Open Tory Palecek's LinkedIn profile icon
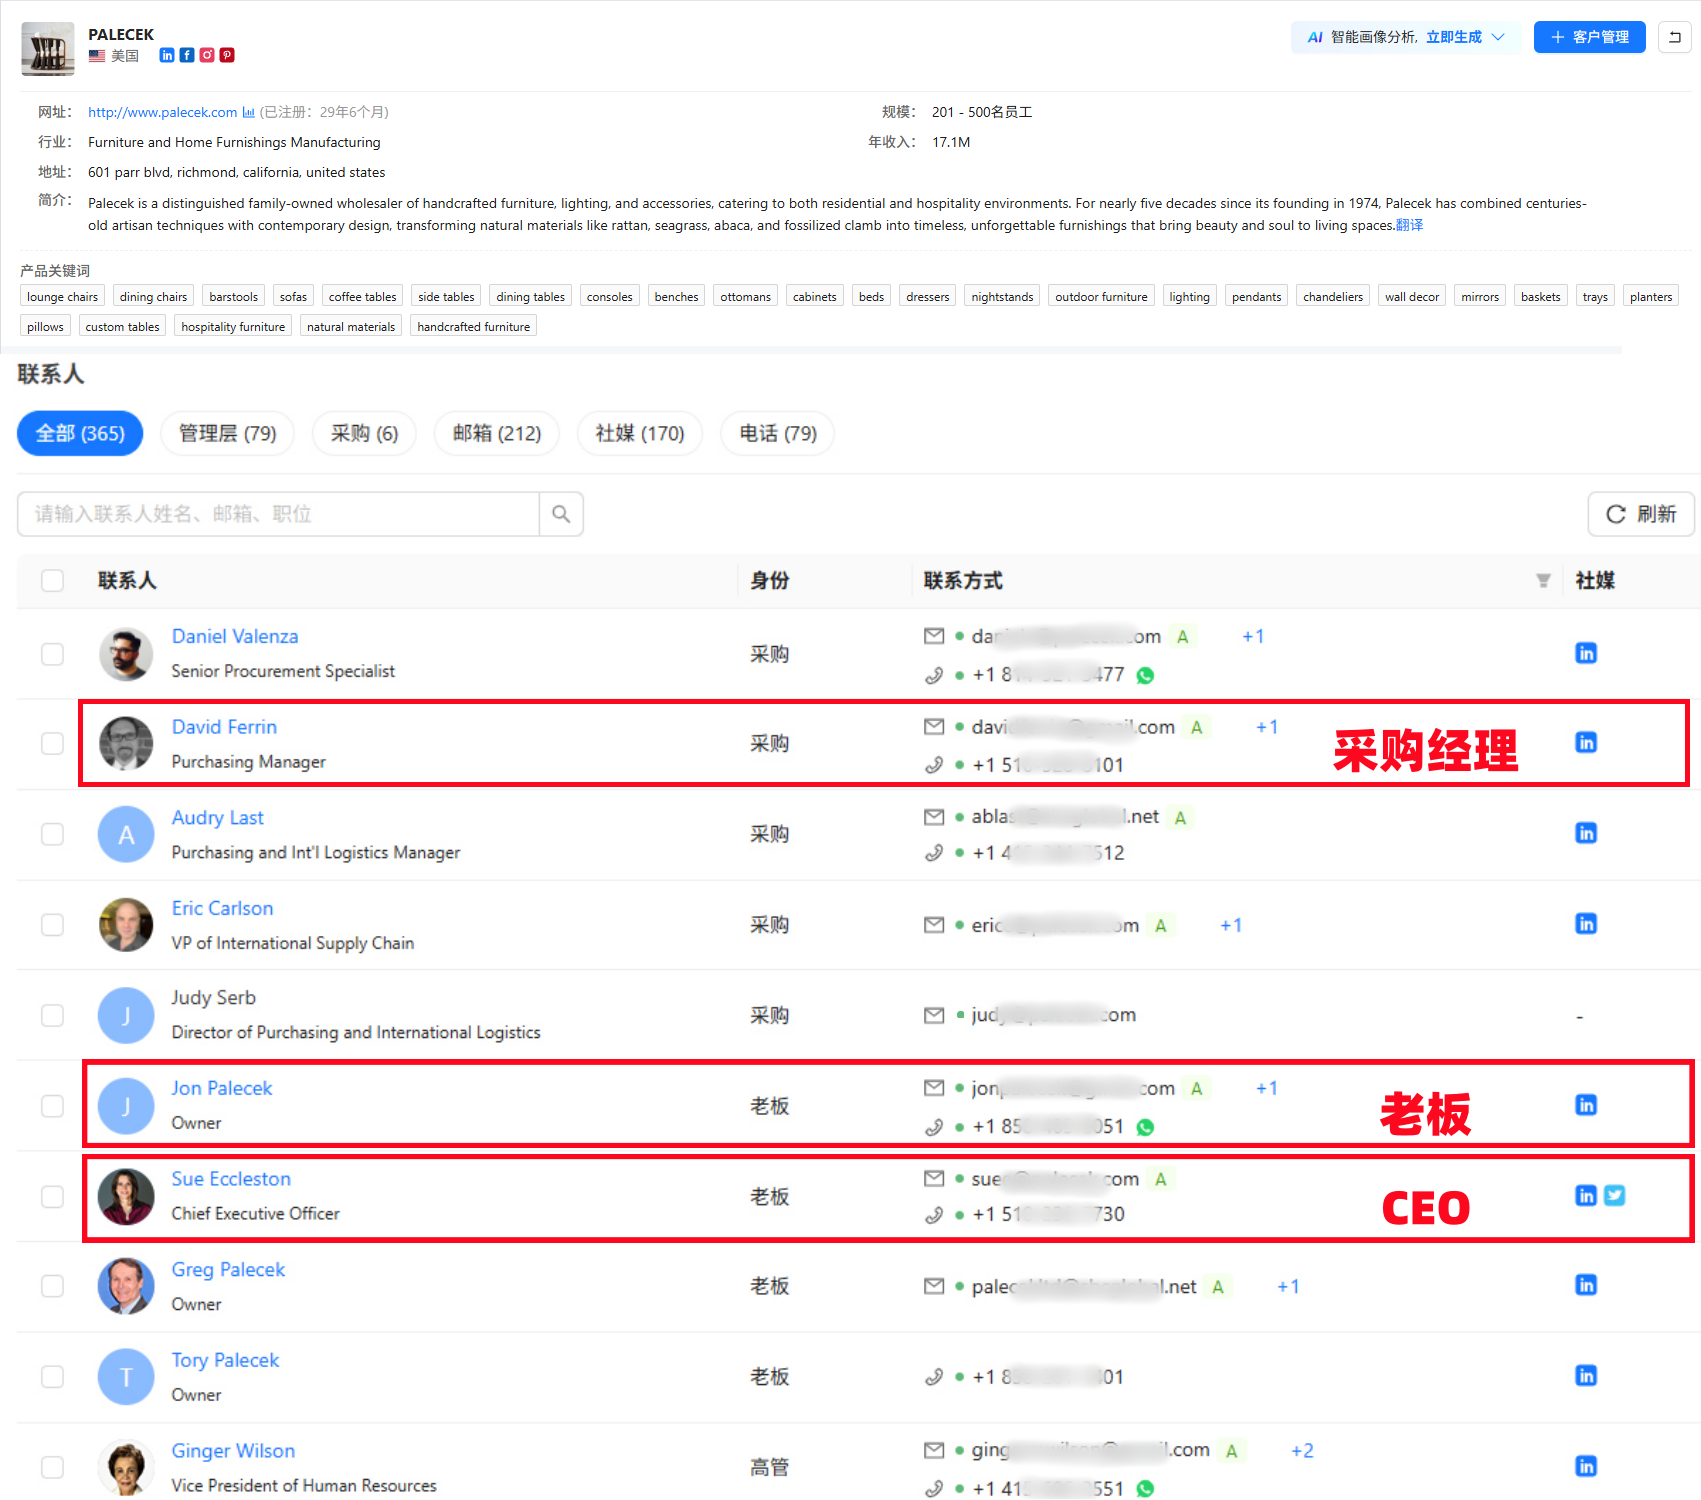 (x=1586, y=1376)
